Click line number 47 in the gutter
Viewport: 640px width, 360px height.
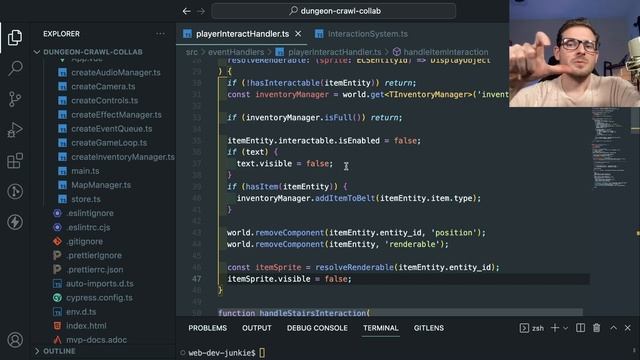197,279
